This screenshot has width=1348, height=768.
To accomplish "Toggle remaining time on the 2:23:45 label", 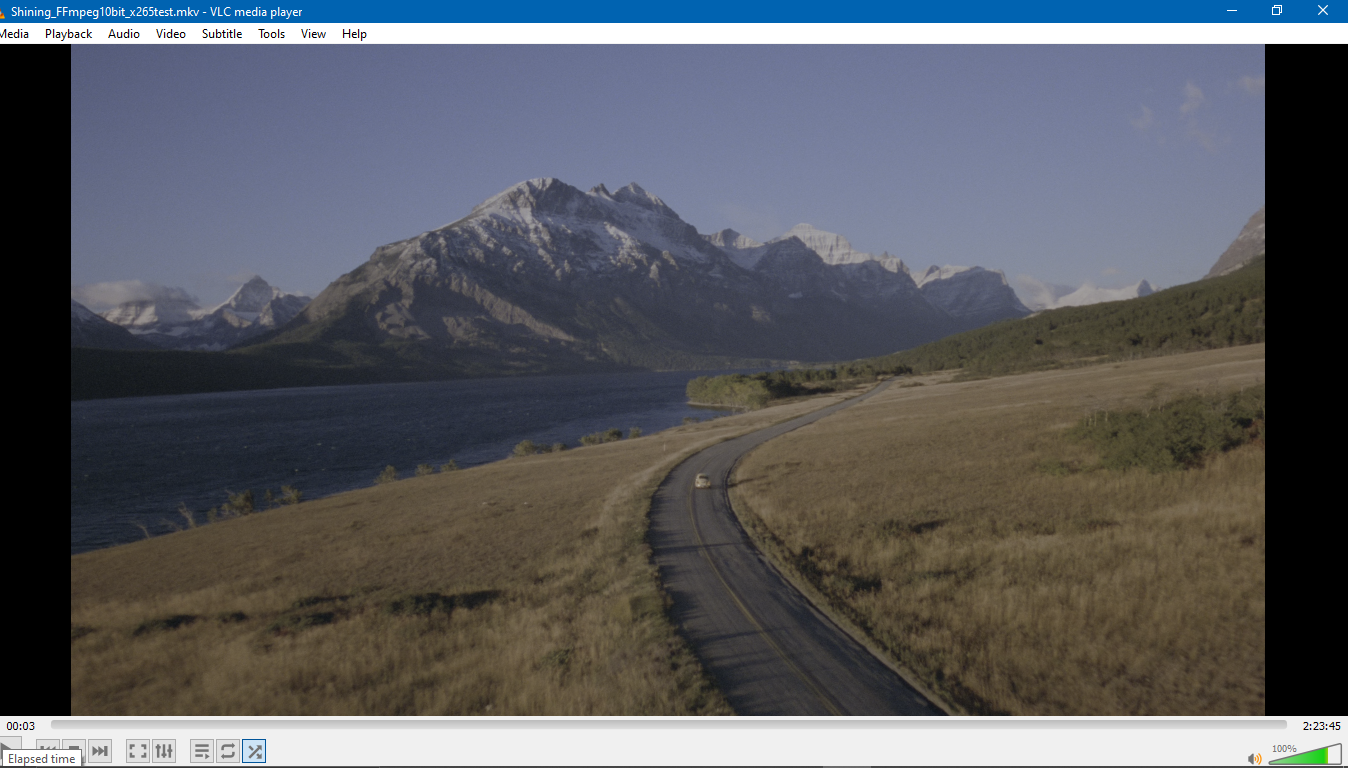I will pyautogui.click(x=1321, y=726).
